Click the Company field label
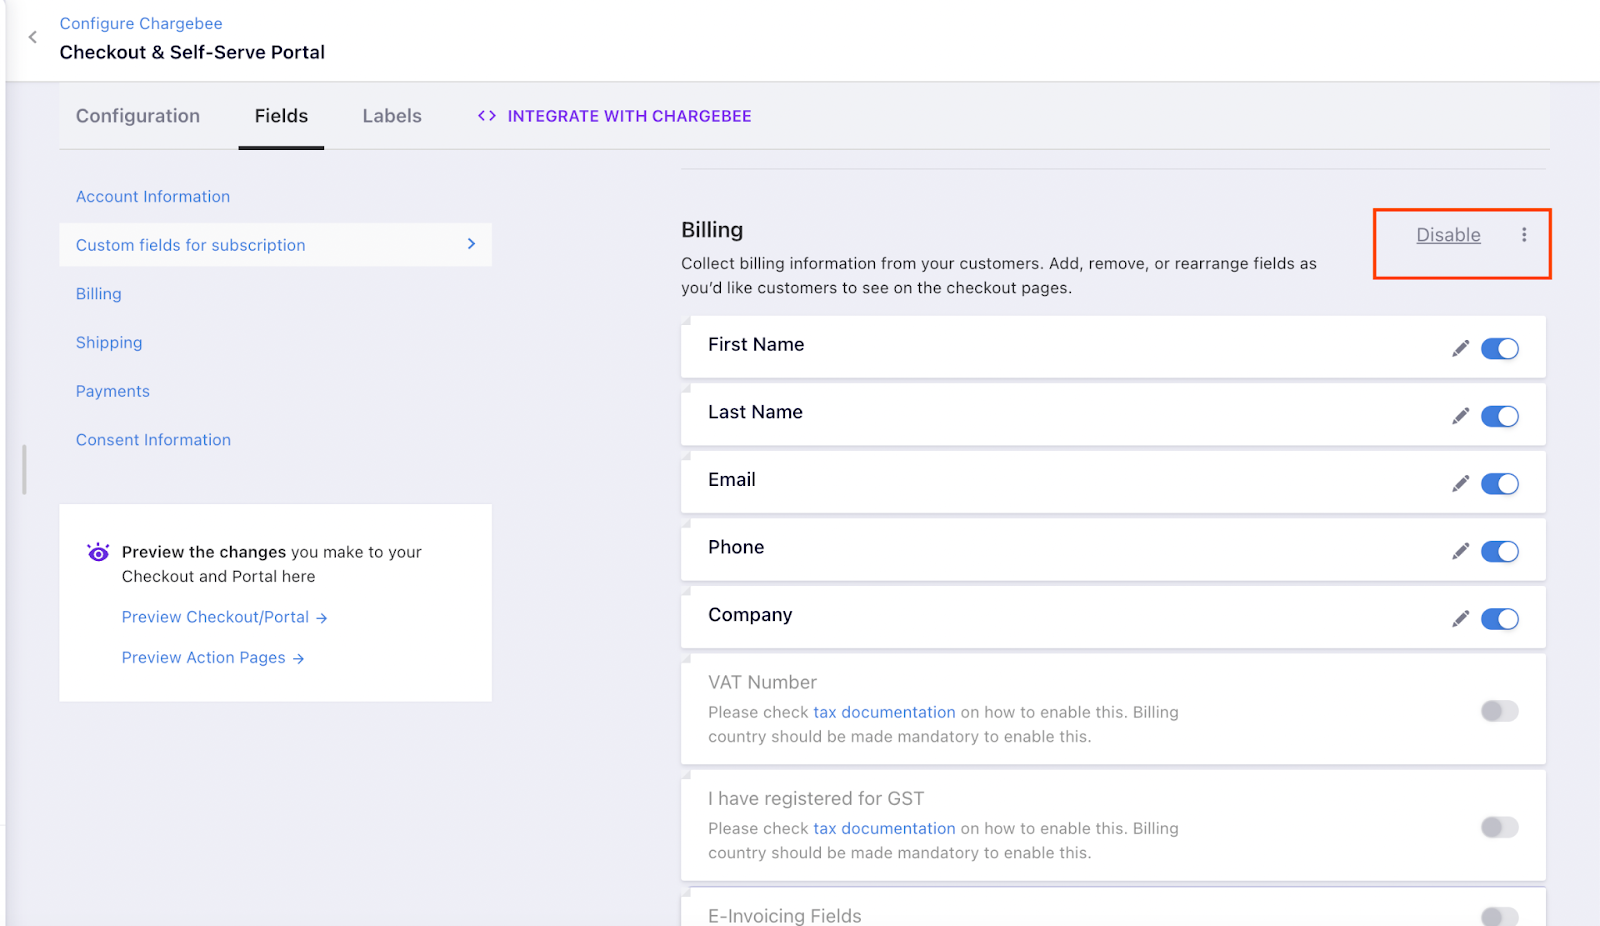This screenshot has width=1600, height=926. click(750, 615)
